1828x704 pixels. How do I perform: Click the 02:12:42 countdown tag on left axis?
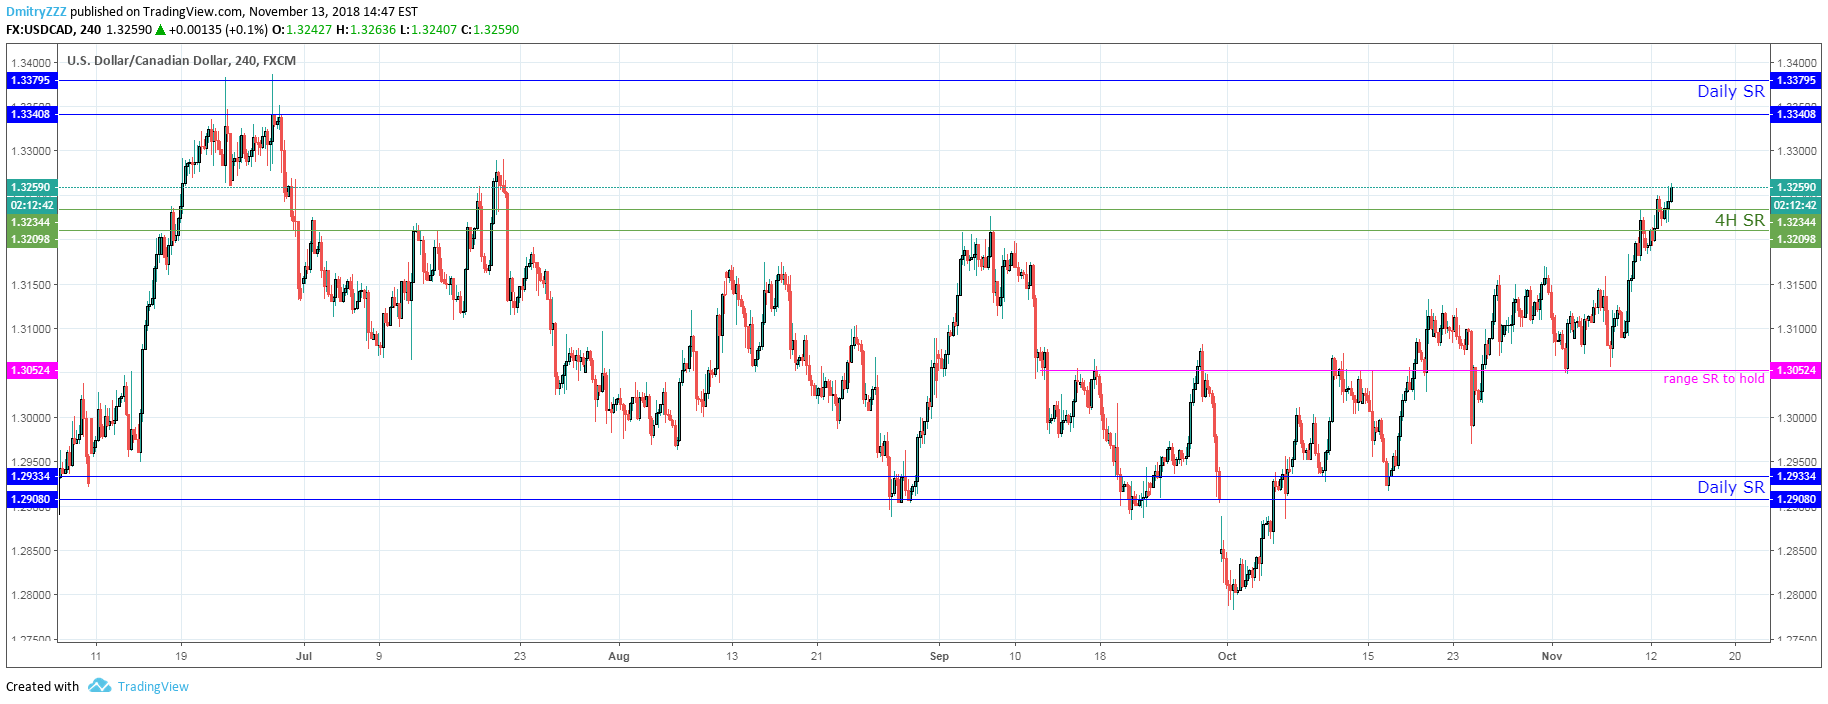(32, 205)
